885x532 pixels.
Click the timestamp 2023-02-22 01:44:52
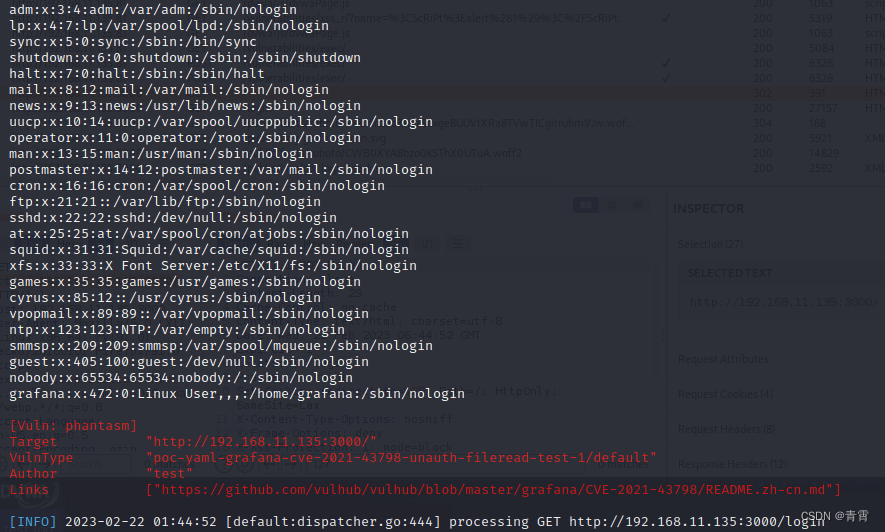(x=141, y=522)
